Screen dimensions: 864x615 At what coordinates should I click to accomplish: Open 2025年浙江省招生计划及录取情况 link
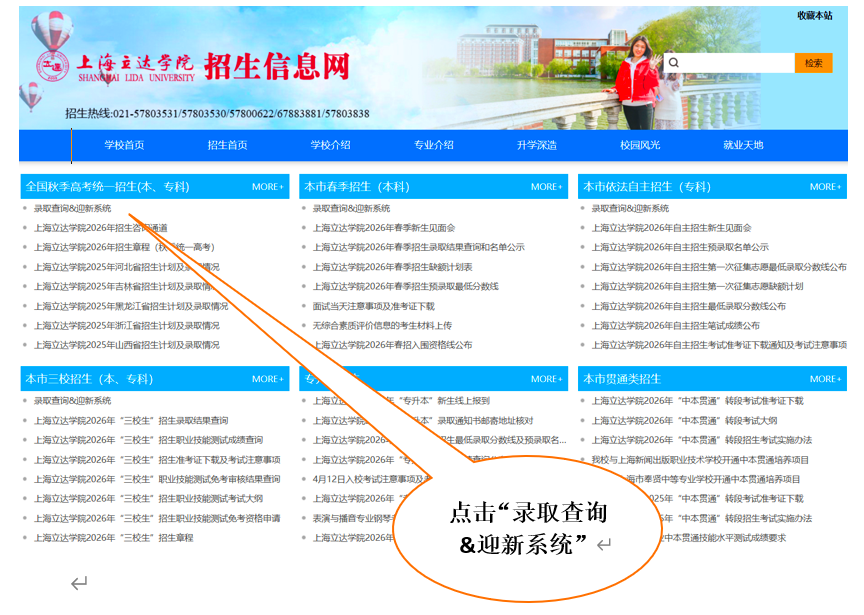[127, 326]
